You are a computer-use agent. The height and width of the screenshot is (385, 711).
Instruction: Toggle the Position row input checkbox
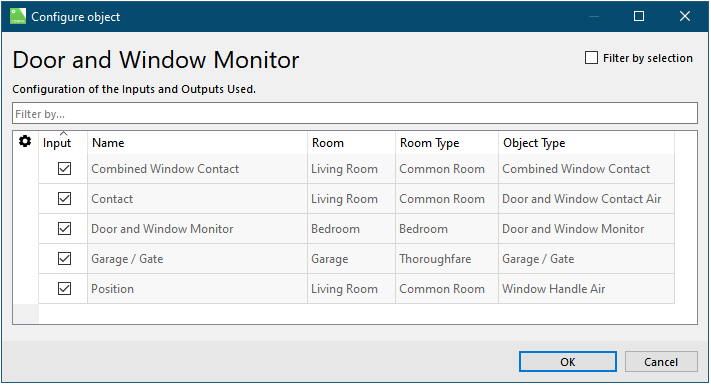point(64,288)
